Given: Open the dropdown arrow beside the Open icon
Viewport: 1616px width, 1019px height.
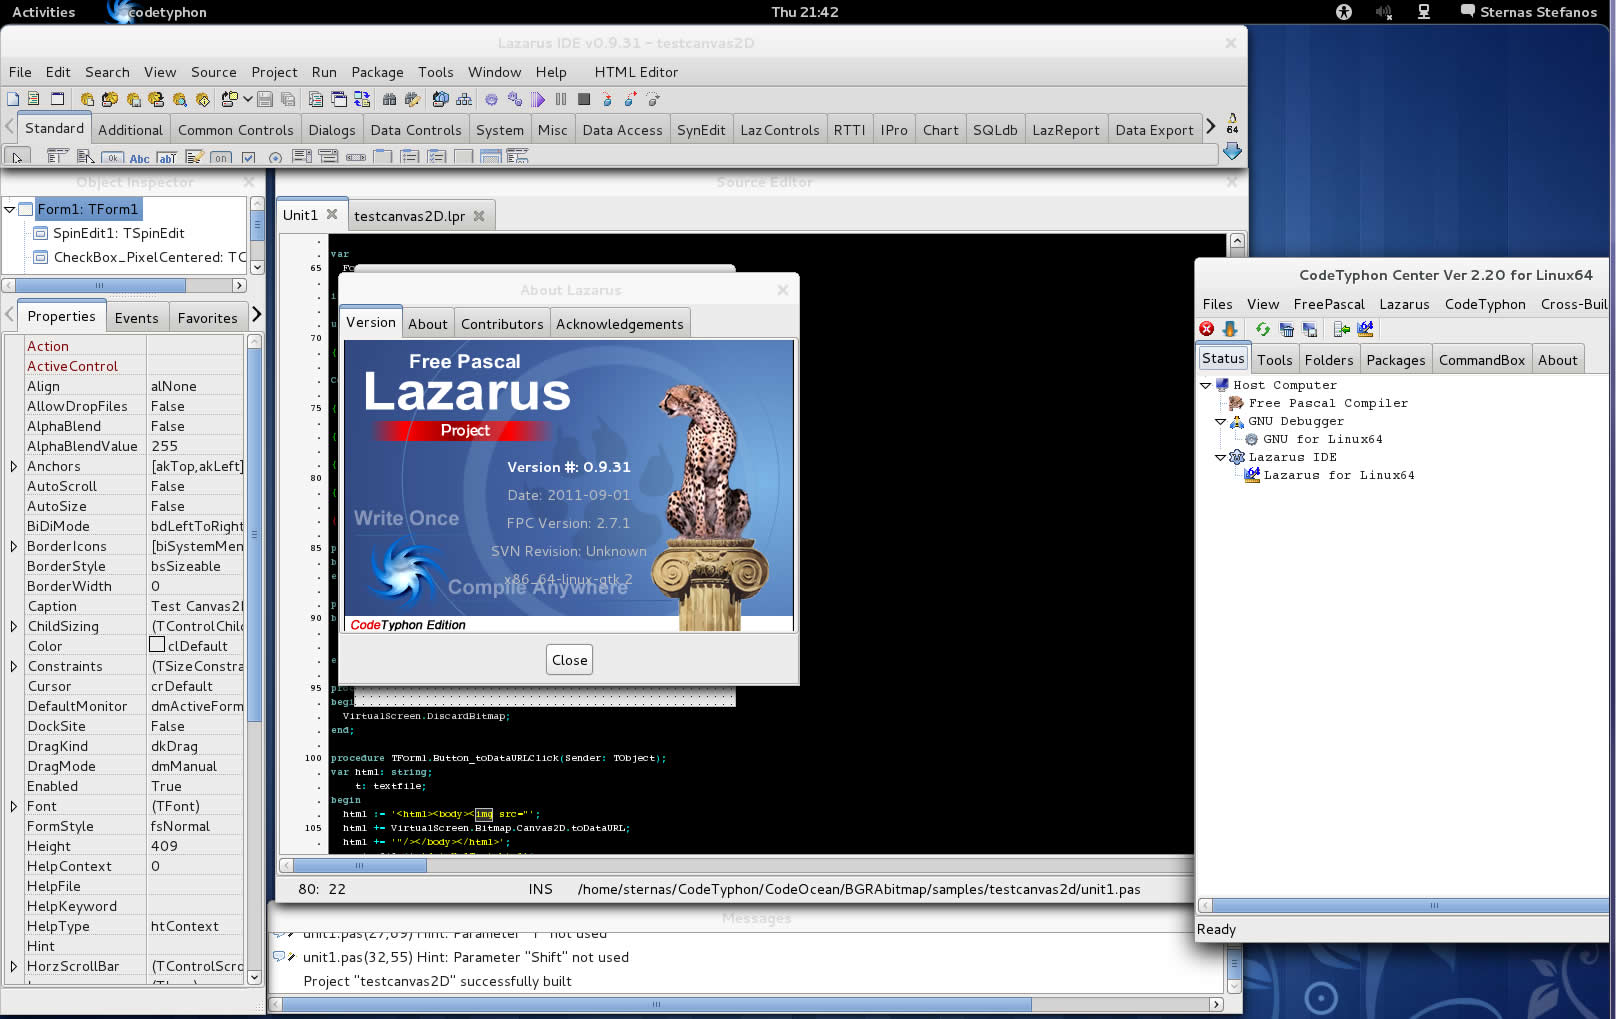Looking at the screenshot, I should (x=248, y=99).
